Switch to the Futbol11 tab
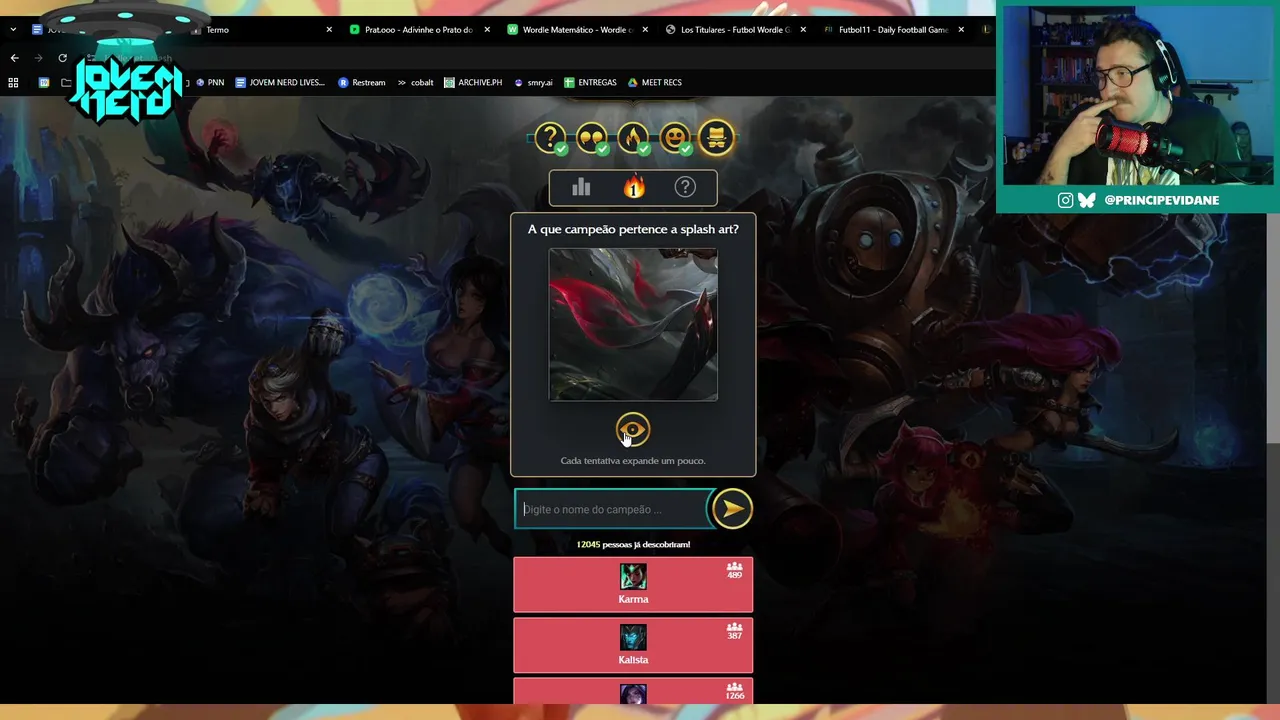1280x720 pixels. [893, 30]
